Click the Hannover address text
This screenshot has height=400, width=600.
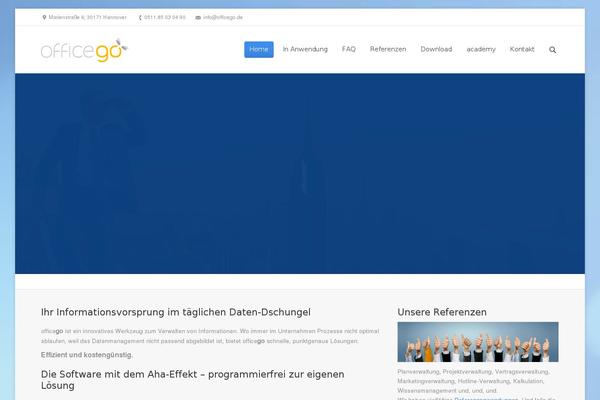[87, 18]
